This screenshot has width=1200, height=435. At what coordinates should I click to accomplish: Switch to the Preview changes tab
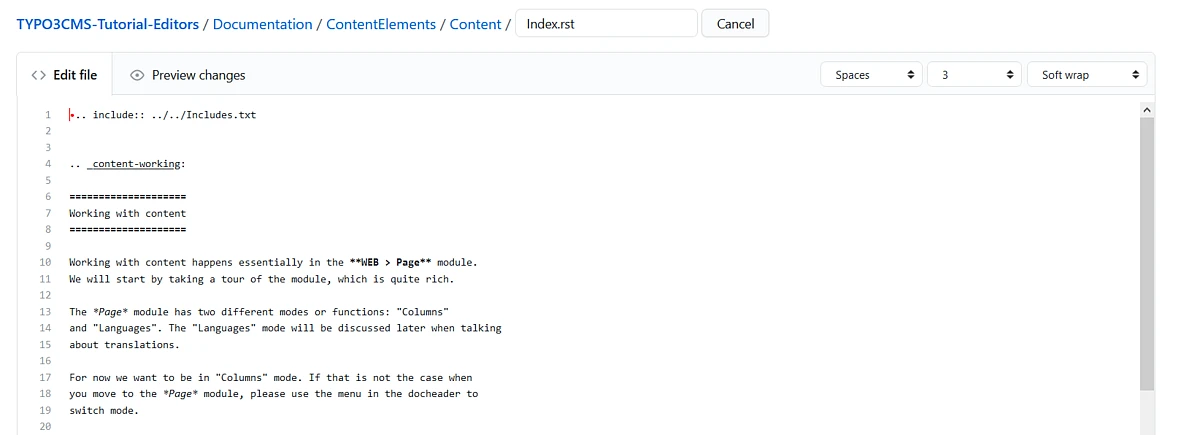[187, 75]
